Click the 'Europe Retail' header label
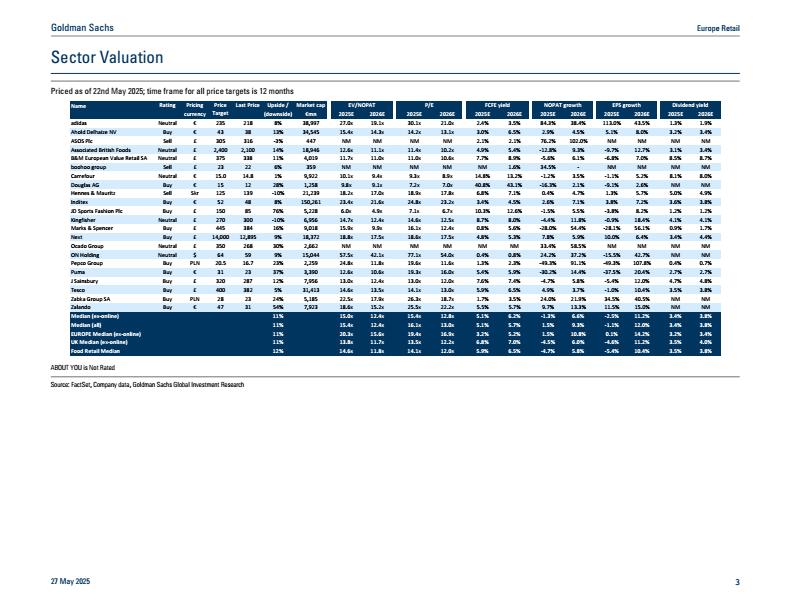Screen dimensions: 792x612 tap(718, 28)
